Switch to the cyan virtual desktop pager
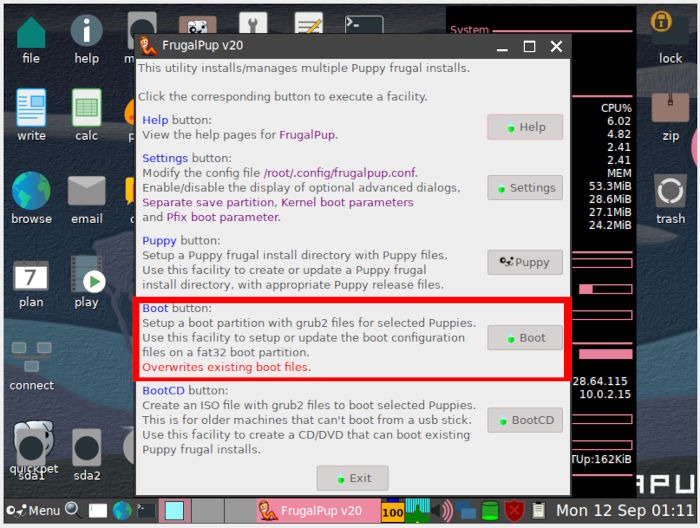700x528 pixels. click(x=175, y=511)
